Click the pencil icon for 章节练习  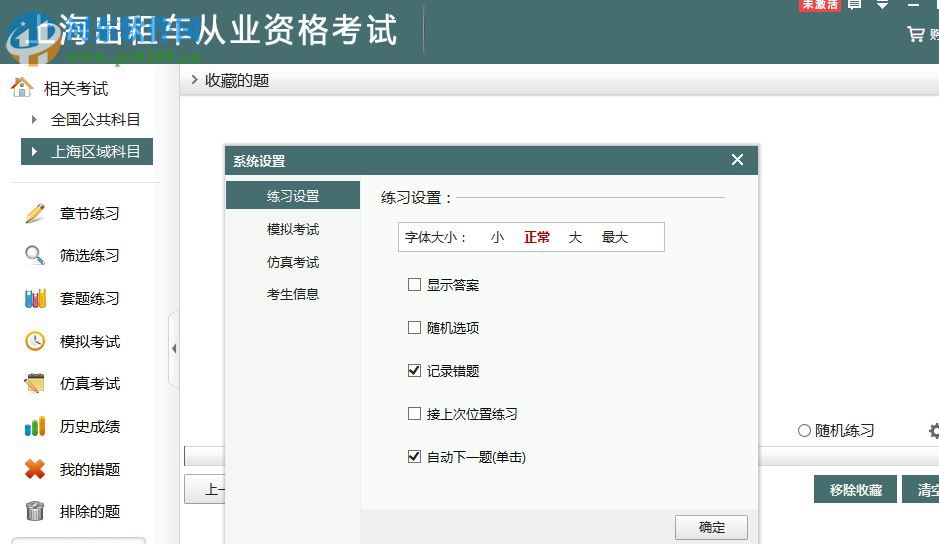pos(35,213)
